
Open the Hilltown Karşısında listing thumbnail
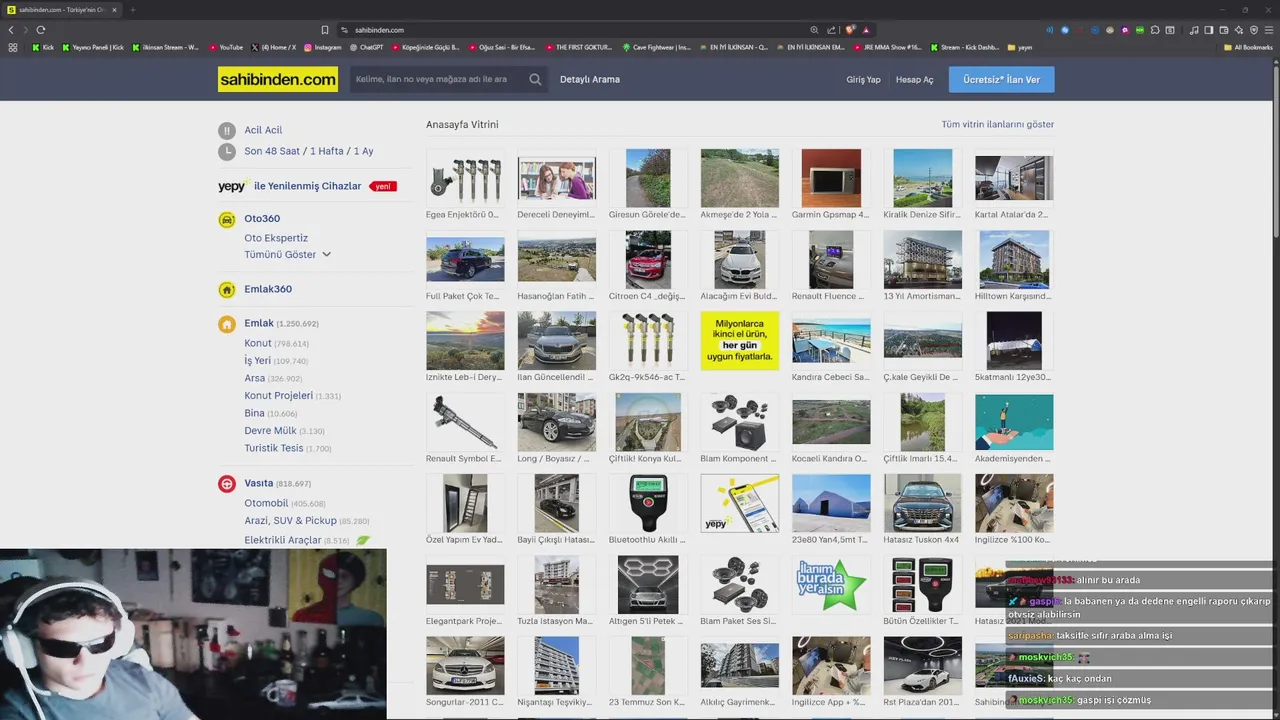tap(1014, 259)
